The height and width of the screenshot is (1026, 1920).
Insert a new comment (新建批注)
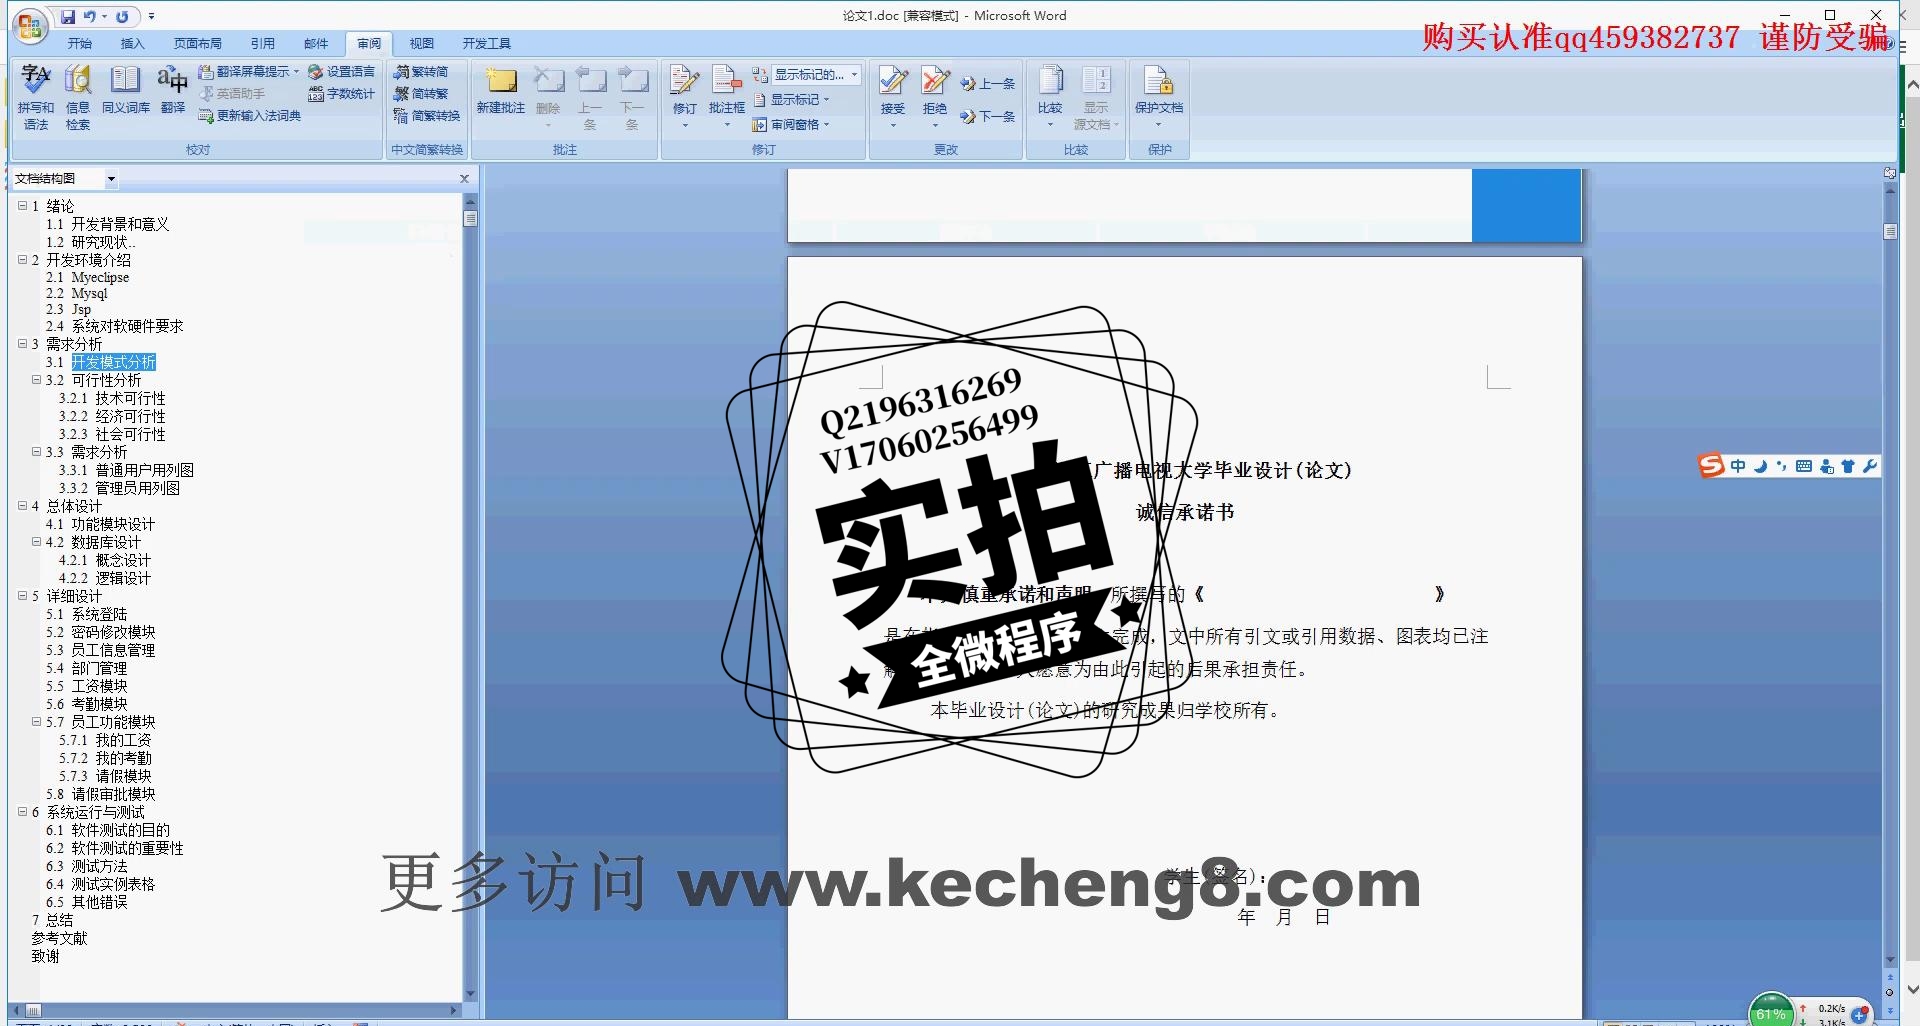[501, 90]
